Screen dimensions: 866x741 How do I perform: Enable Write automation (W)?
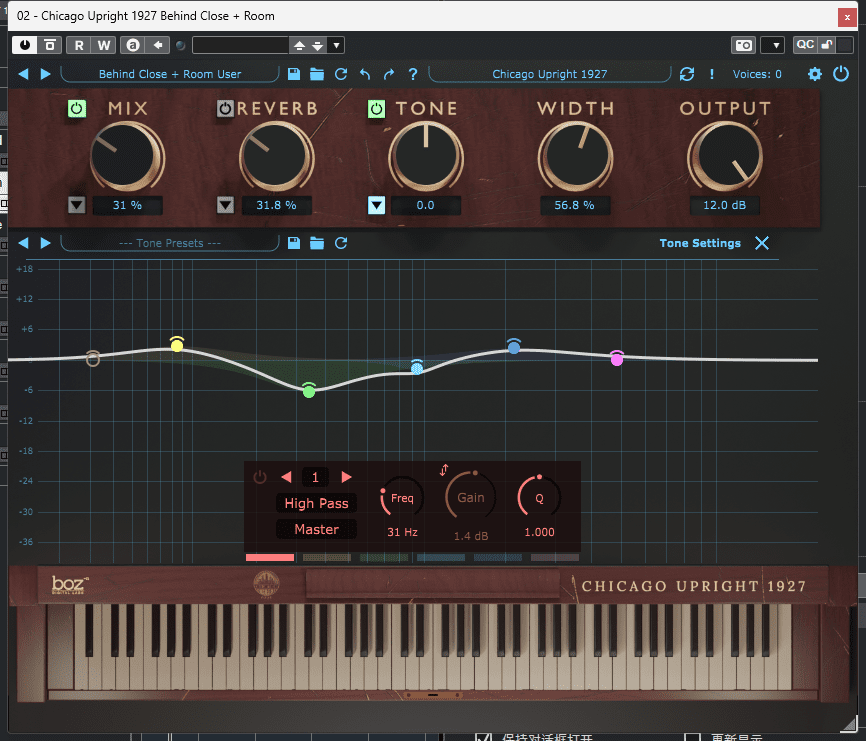tap(104, 45)
